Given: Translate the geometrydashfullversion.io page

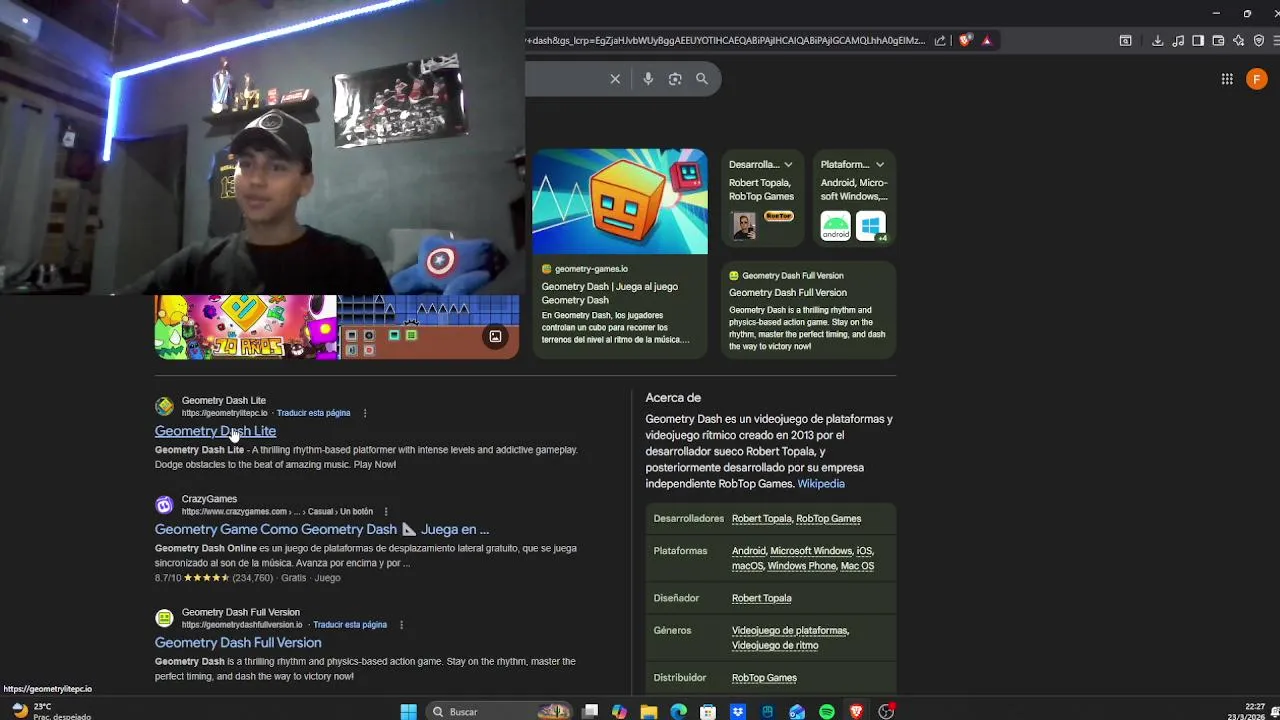Looking at the screenshot, I should (x=350, y=625).
